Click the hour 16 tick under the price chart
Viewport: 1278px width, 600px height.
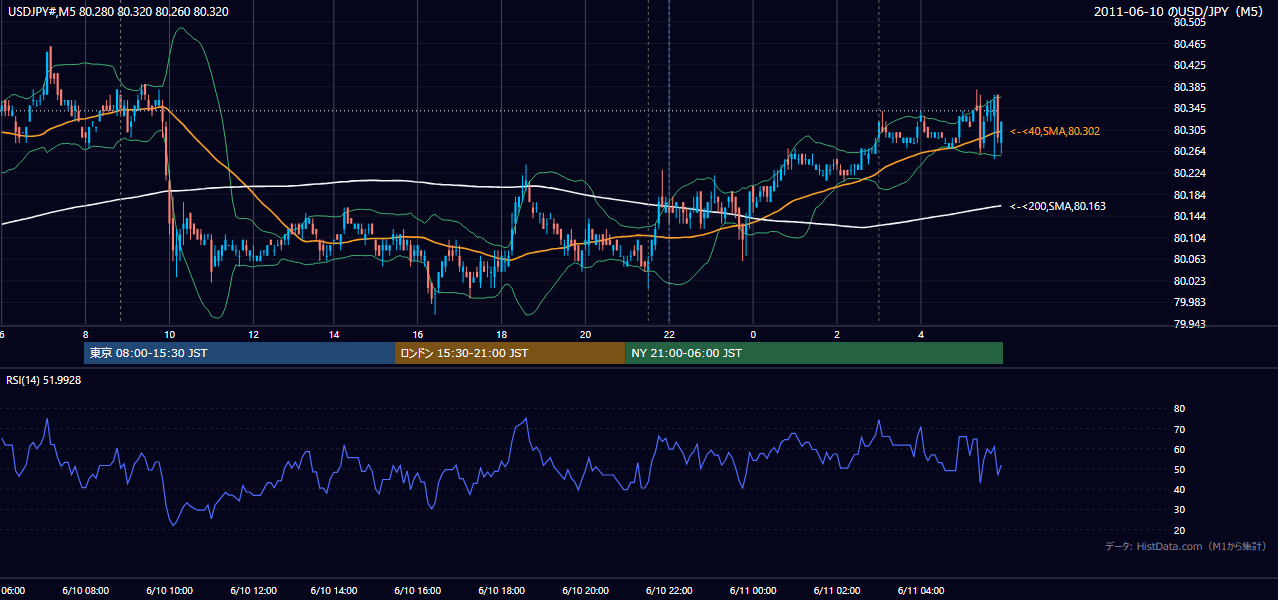(x=418, y=334)
